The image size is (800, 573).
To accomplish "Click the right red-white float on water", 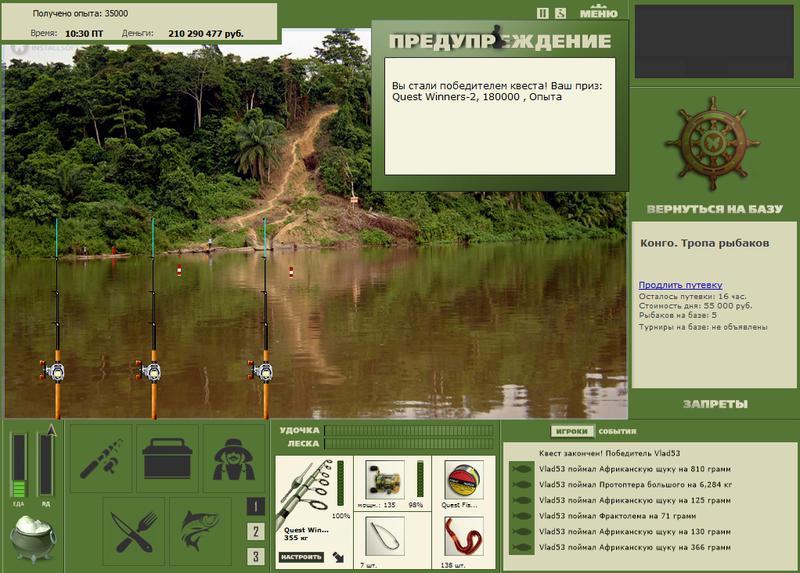I will [291, 272].
